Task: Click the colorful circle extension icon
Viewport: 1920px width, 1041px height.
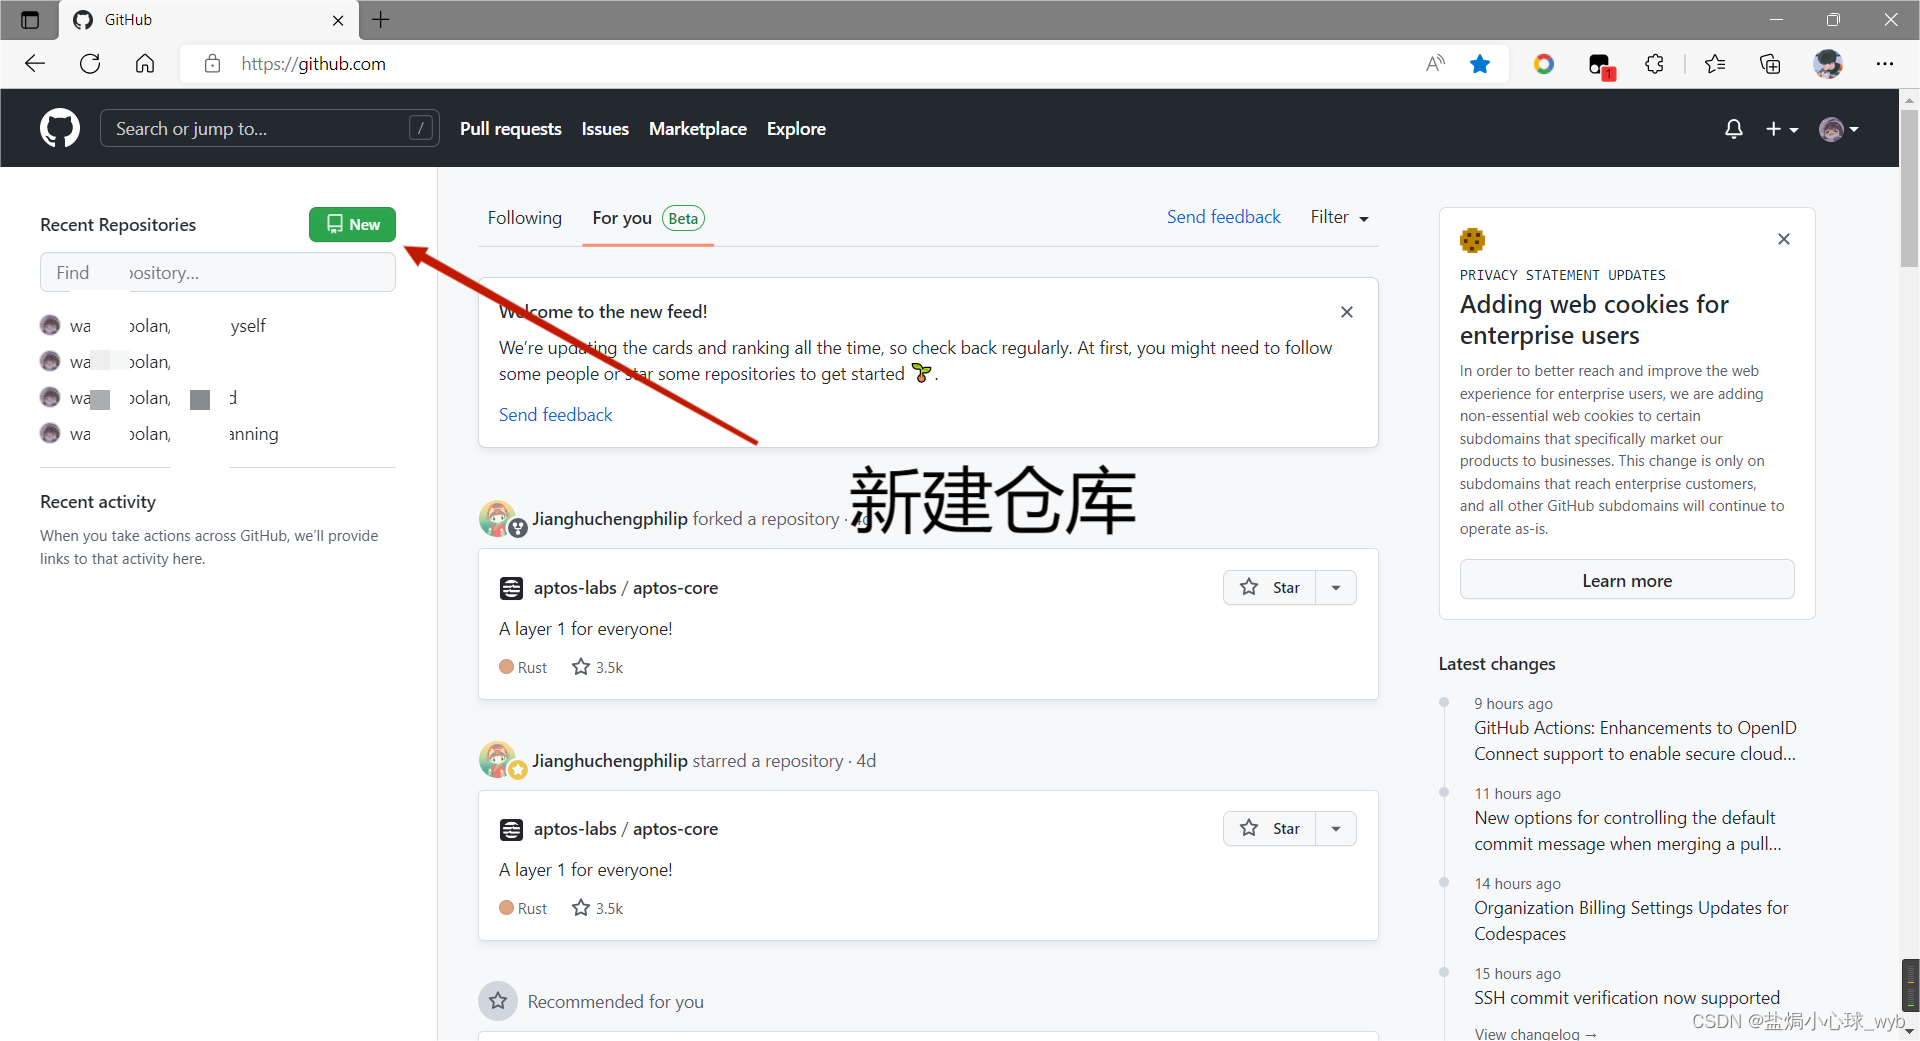Action: coord(1544,64)
